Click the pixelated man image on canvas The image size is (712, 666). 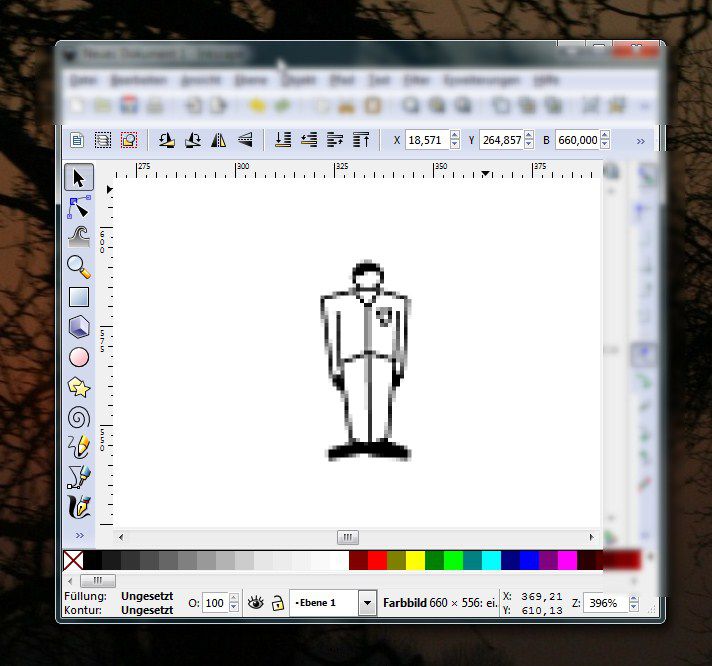[367, 361]
